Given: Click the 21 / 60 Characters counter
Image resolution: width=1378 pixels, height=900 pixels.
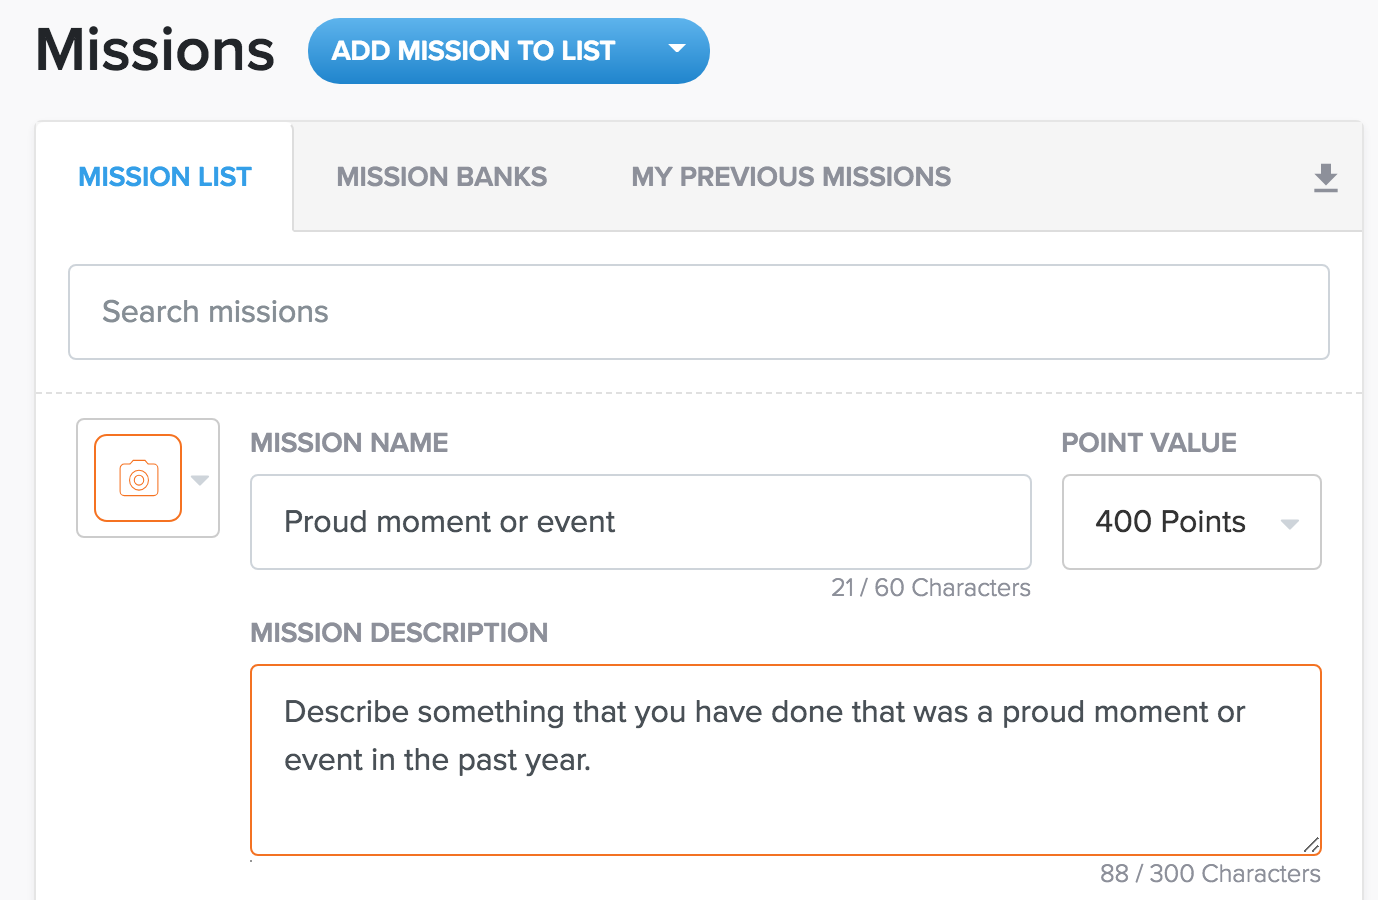Looking at the screenshot, I should (930, 588).
